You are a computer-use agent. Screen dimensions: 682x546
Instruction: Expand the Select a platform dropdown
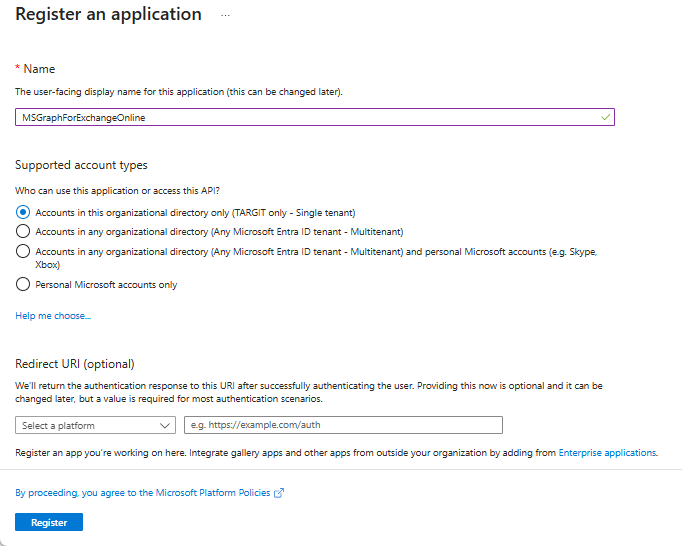tap(95, 425)
